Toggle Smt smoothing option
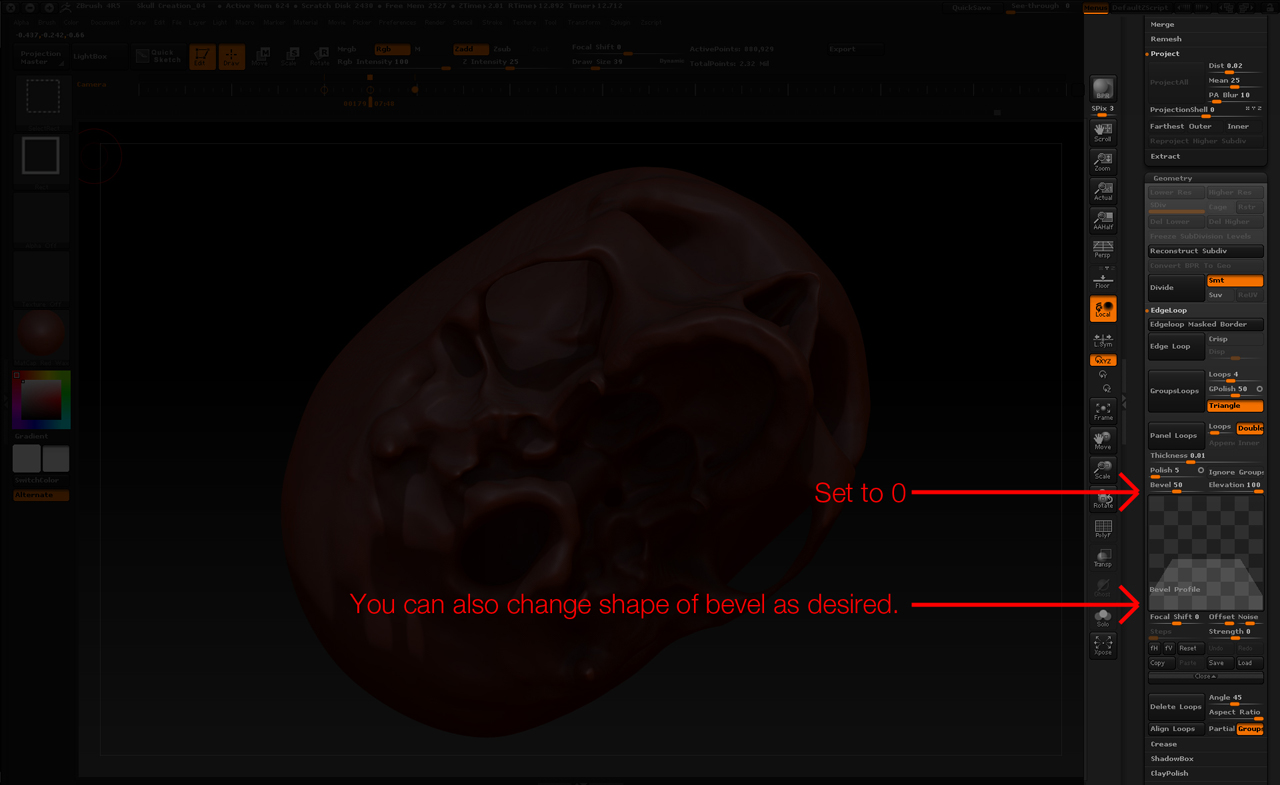 coord(1235,281)
